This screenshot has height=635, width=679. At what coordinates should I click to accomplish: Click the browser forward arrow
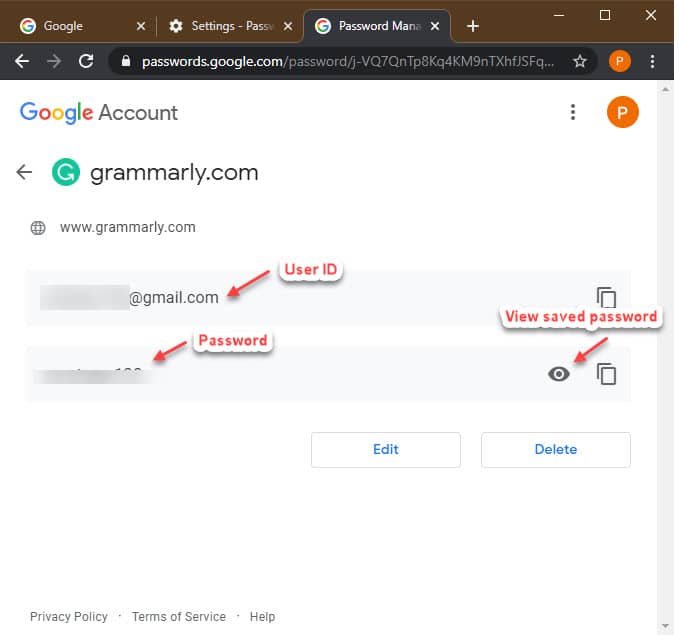coord(54,62)
